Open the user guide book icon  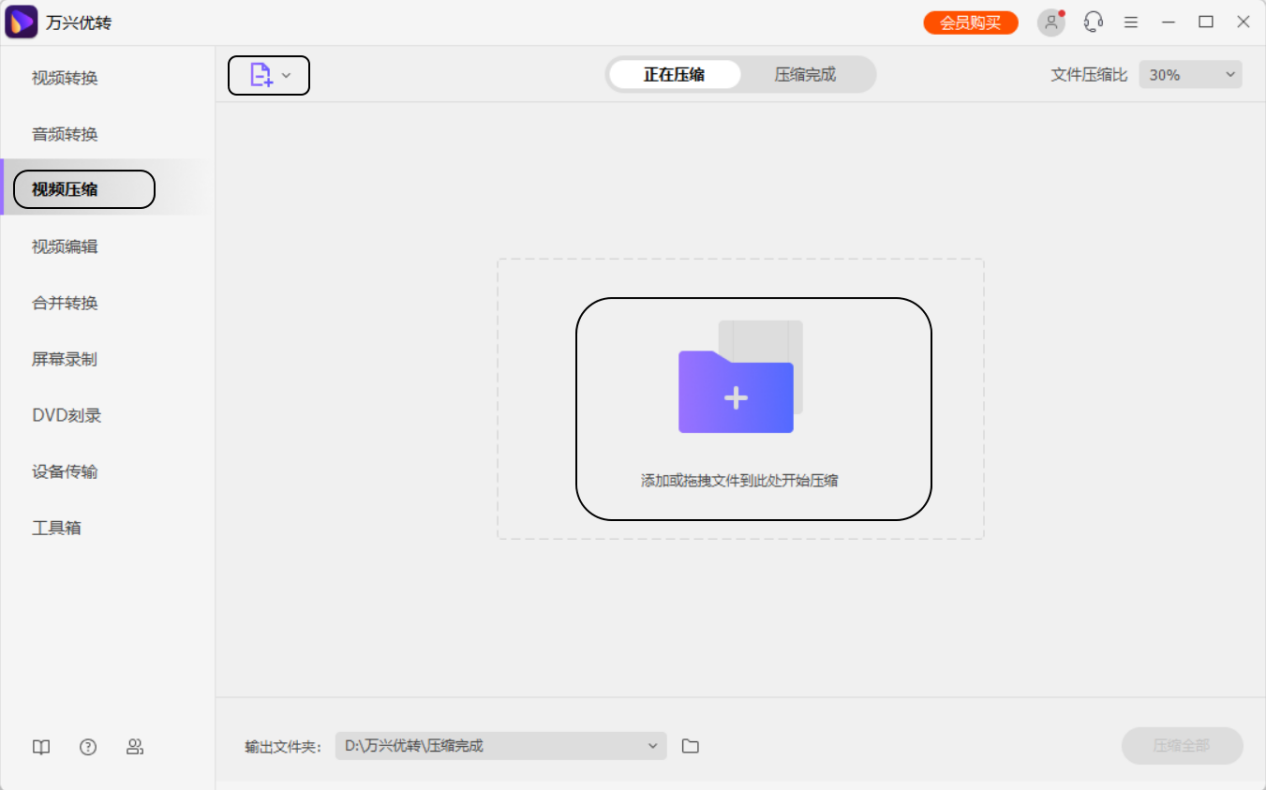click(x=40, y=746)
